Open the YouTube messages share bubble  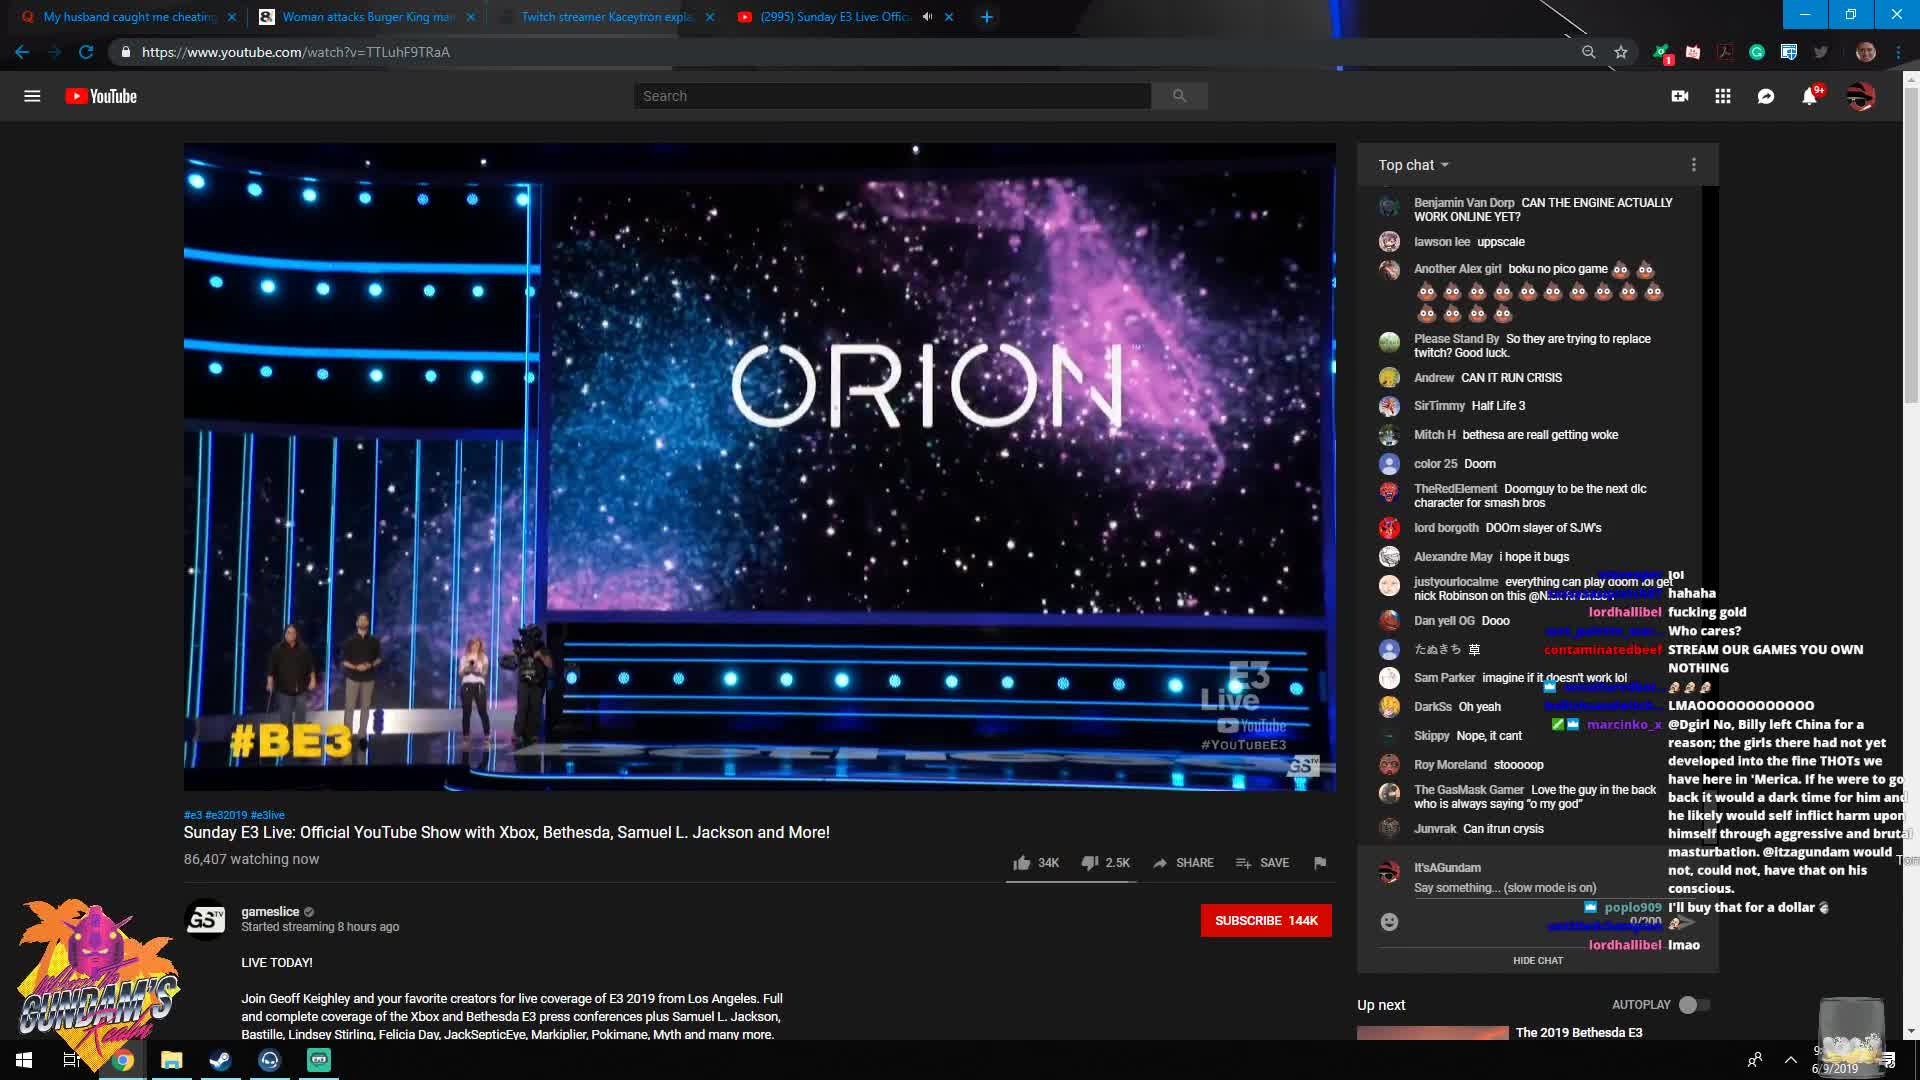pos(1766,96)
